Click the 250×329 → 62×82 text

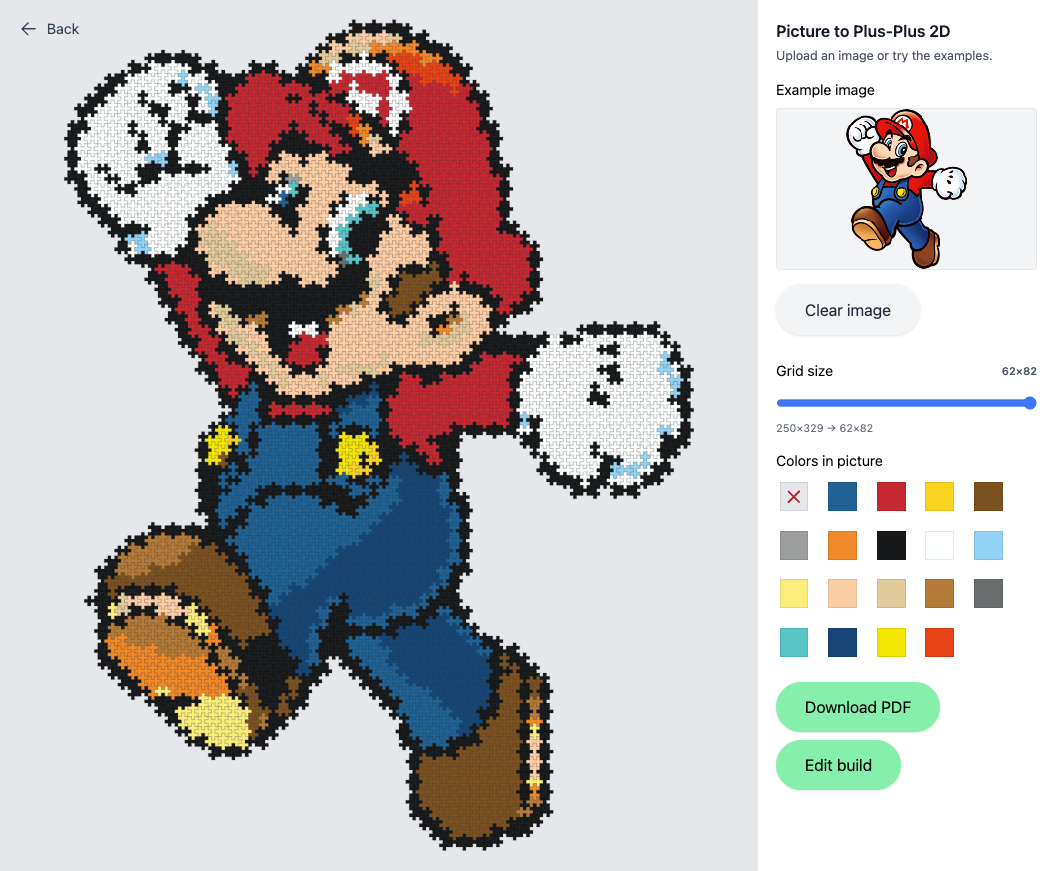pyautogui.click(x=824, y=428)
